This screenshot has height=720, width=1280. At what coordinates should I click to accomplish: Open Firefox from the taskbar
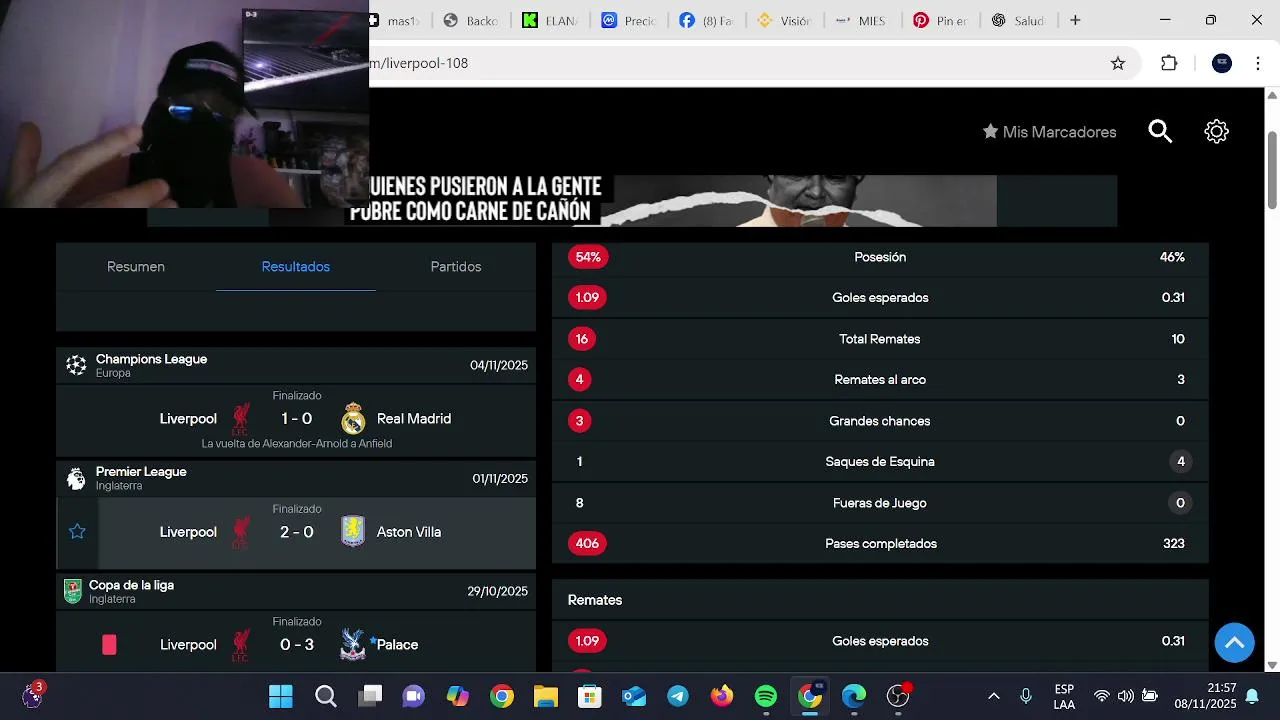pos(722,696)
